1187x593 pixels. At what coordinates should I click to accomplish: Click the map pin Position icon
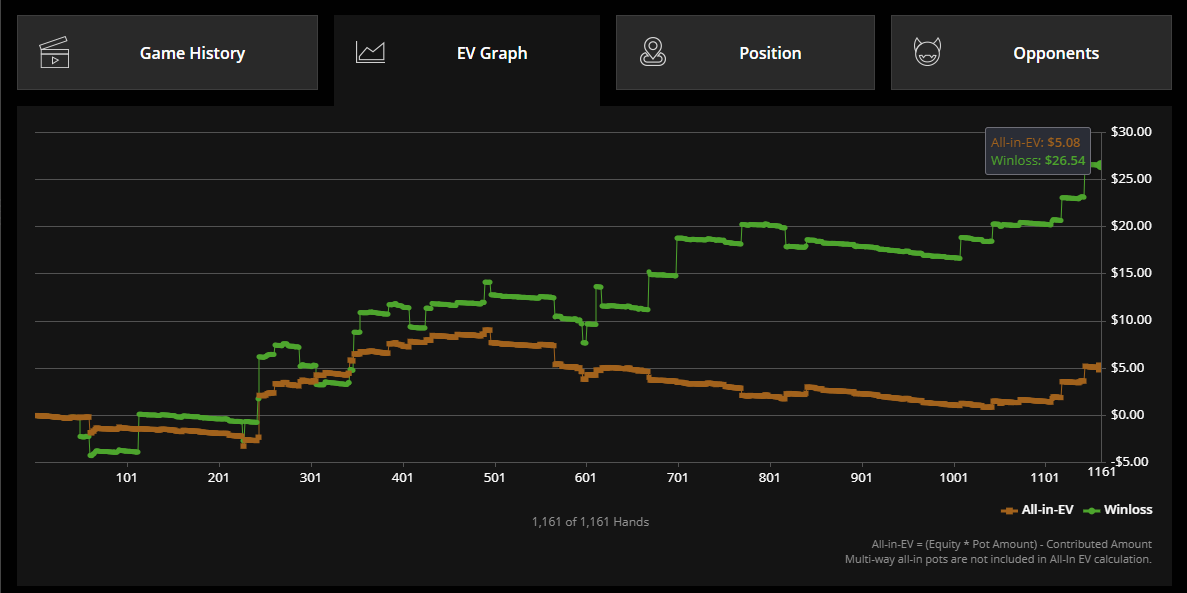653,52
